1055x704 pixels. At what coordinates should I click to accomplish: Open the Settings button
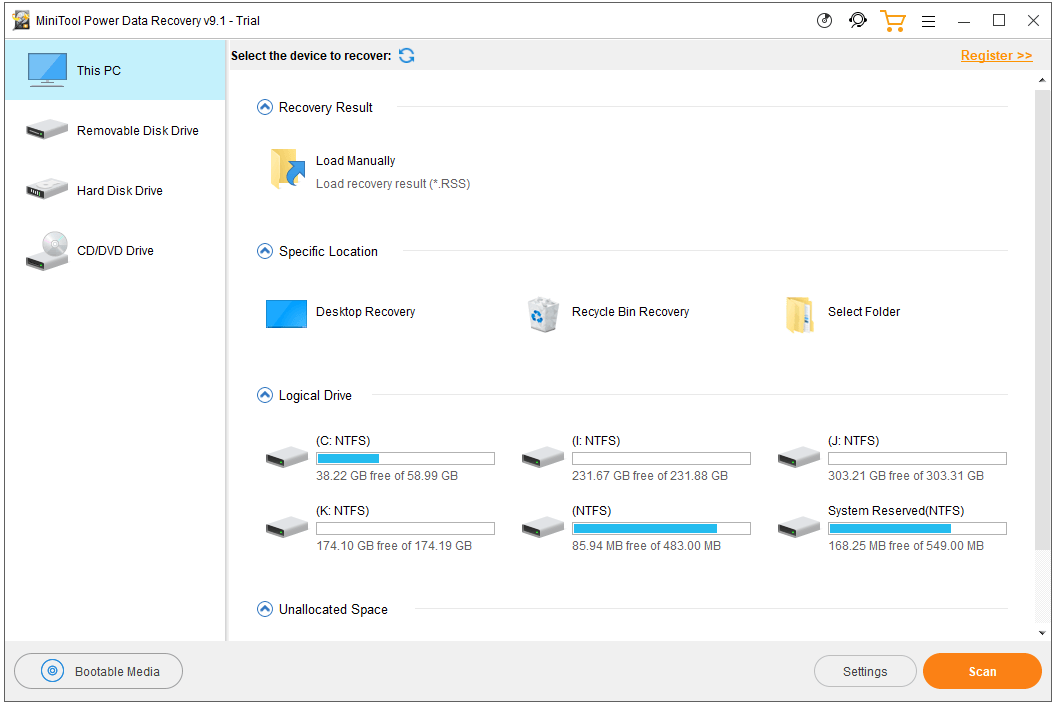pos(865,671)
